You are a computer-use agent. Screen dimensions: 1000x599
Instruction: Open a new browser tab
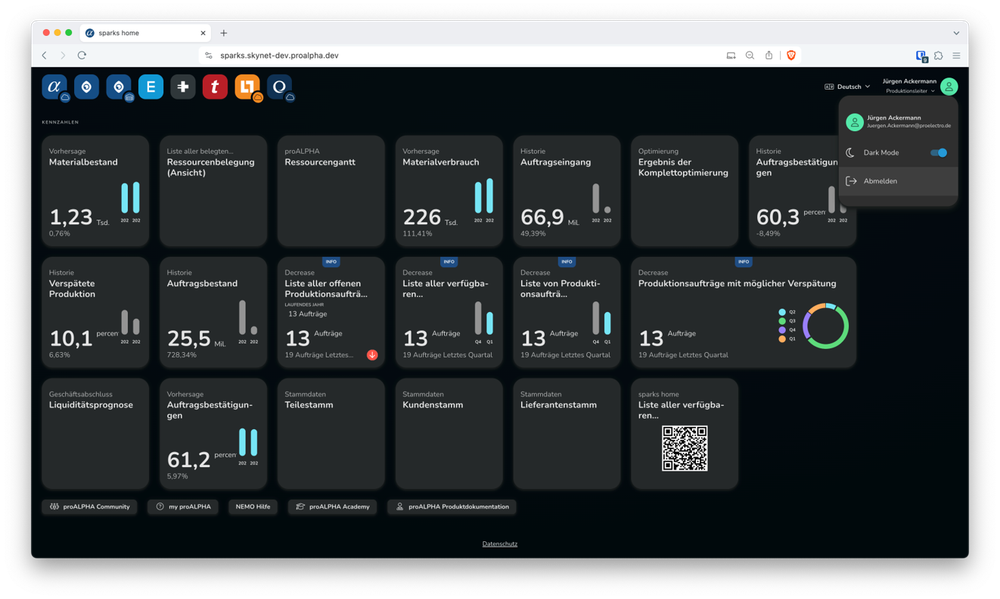(224, 33)
